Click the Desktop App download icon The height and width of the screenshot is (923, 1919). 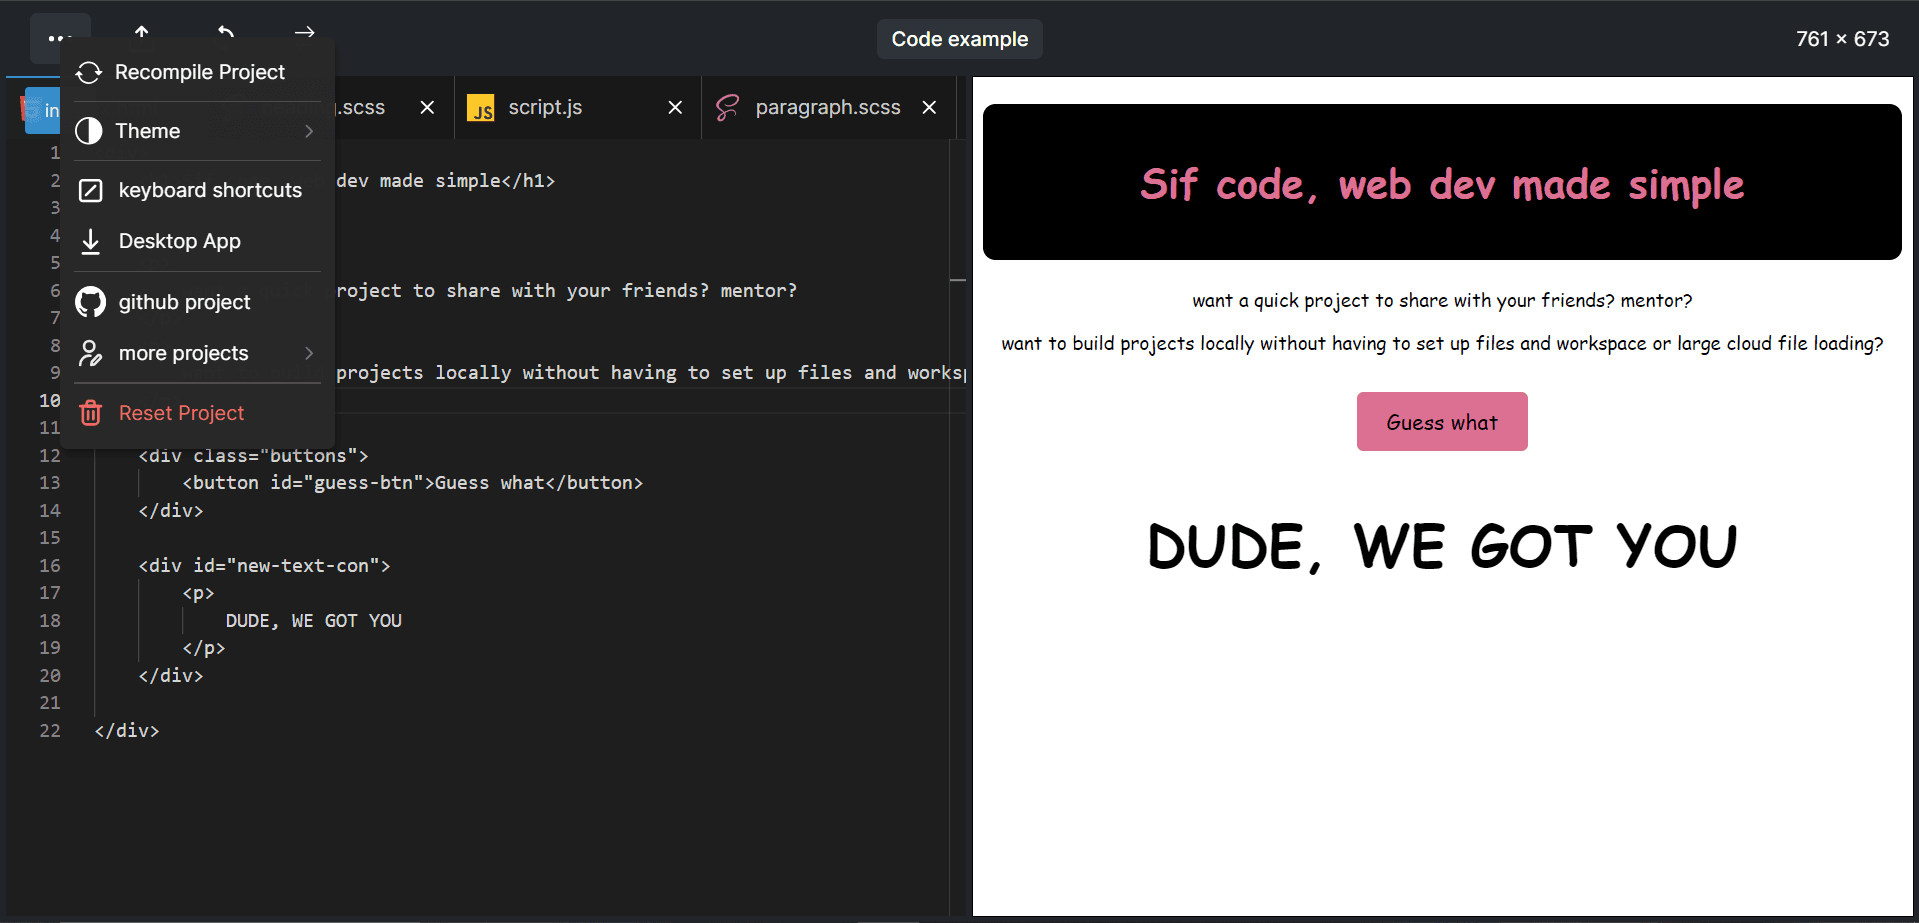(90, 242)
